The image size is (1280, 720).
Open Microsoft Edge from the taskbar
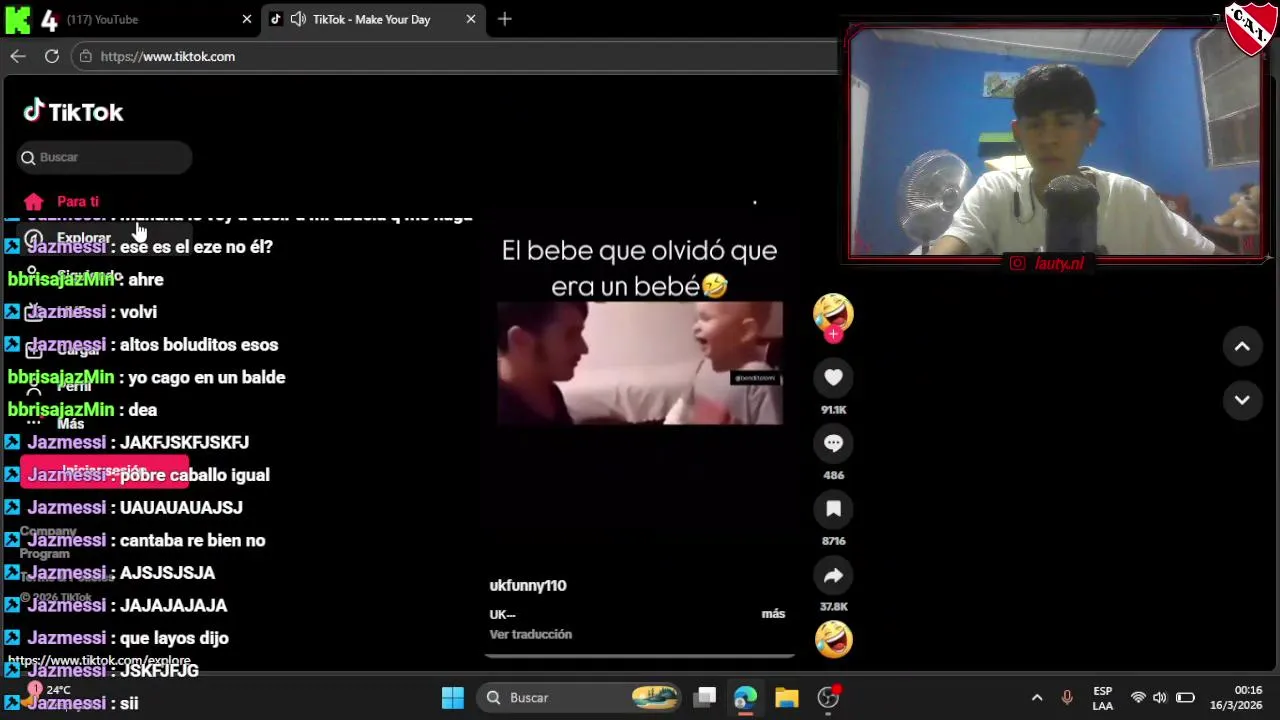click(x=745, y=697)
